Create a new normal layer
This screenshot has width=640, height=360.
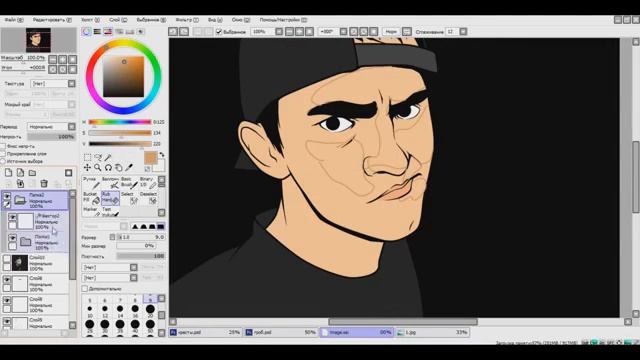coord(9,173)
